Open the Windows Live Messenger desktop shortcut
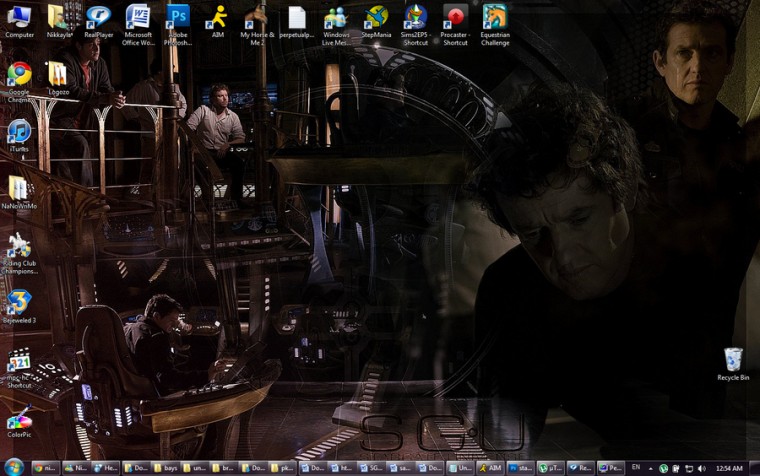760x476 pixels. 336,25
